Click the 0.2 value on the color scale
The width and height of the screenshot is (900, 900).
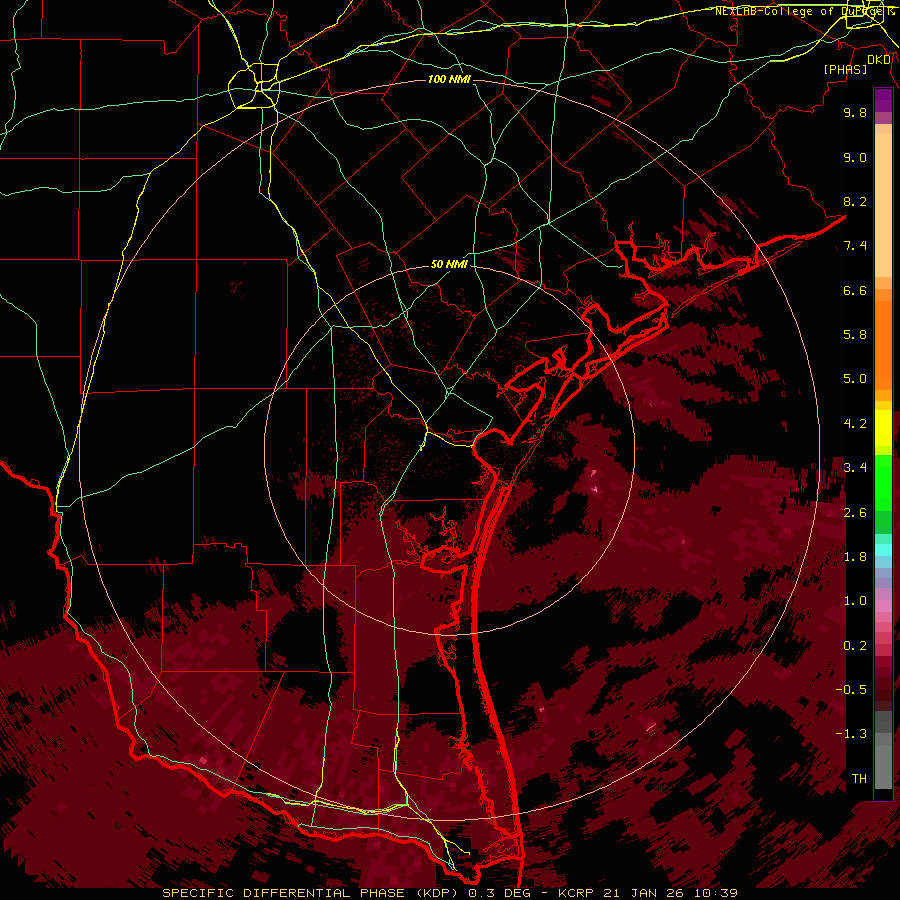[x=855, y=646]
